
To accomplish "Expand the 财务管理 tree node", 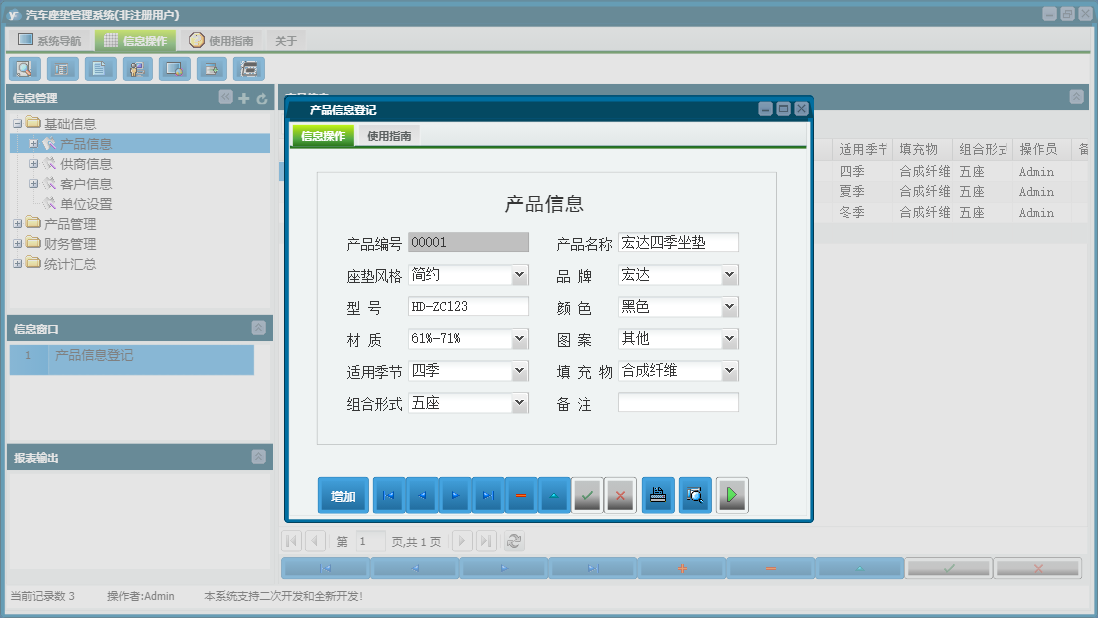I will click(x=18, y=244).
